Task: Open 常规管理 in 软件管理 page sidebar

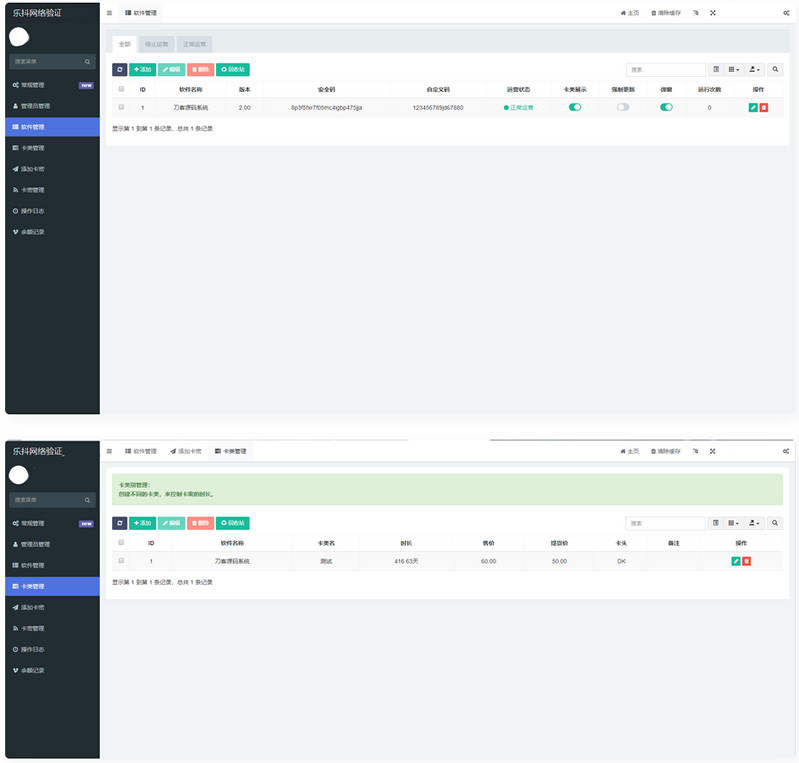Action: pos(52,85)
